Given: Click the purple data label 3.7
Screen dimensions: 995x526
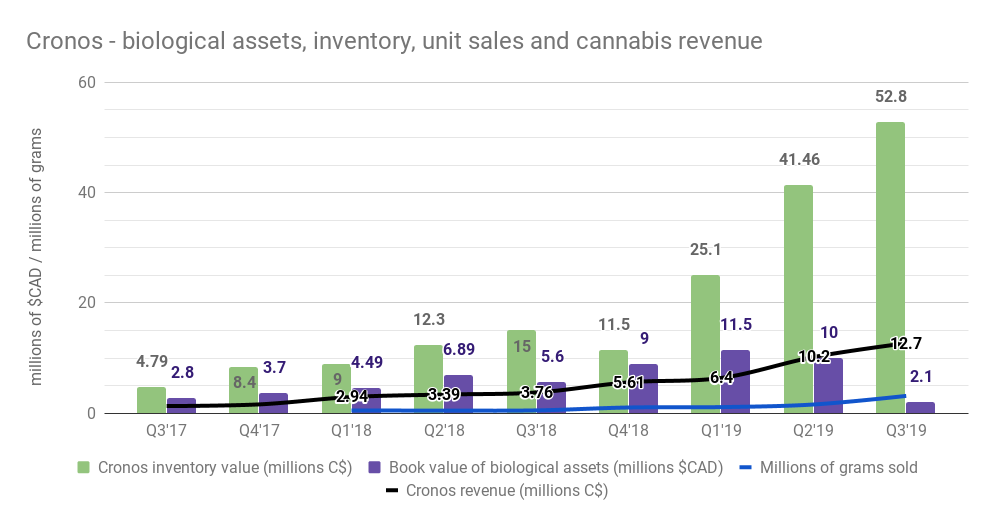Looking at the screenshot, I should (274, 367).
